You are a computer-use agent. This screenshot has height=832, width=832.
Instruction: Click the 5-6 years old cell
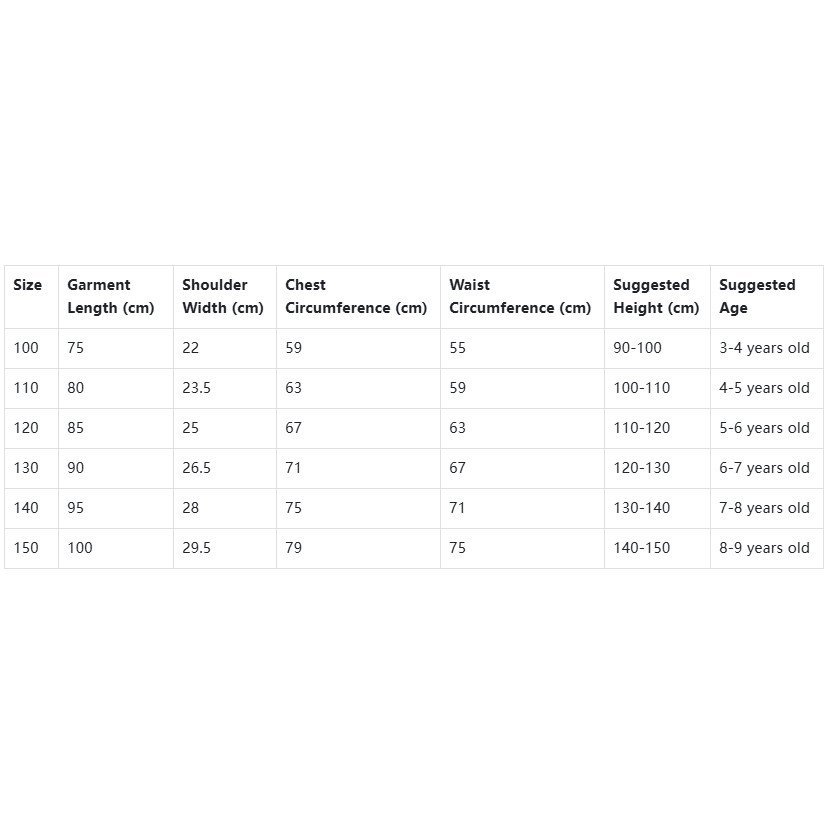coord(764,428)
